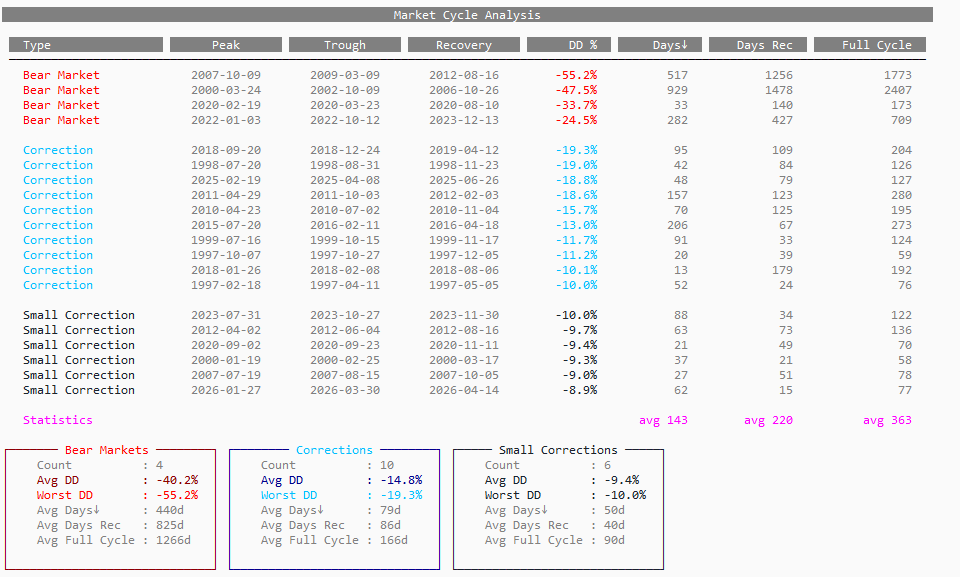Click the avg 143 days statistic
The height and width of the screenshot is (577, 960).
tap(663, 420)
